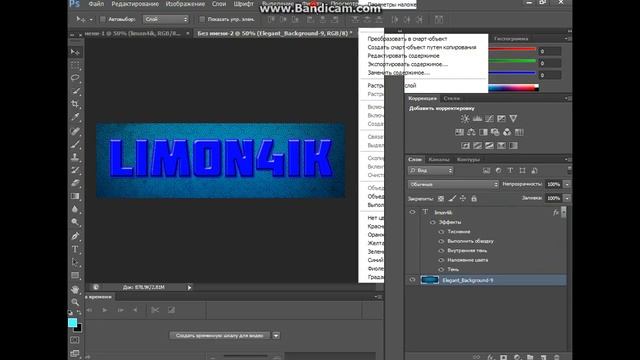Viewport: 640px width, 360px height.
Task: Open the layer filter Вид dropdown
Action: [431, 171]
